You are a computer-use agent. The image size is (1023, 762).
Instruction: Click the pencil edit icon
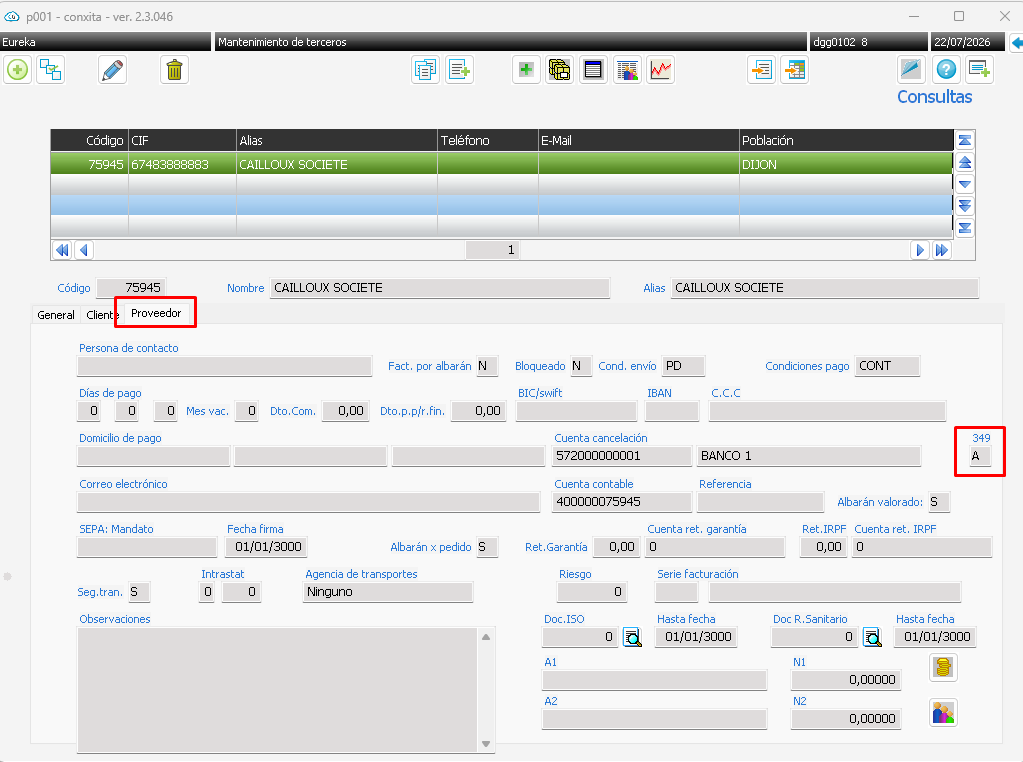(112, 70)
